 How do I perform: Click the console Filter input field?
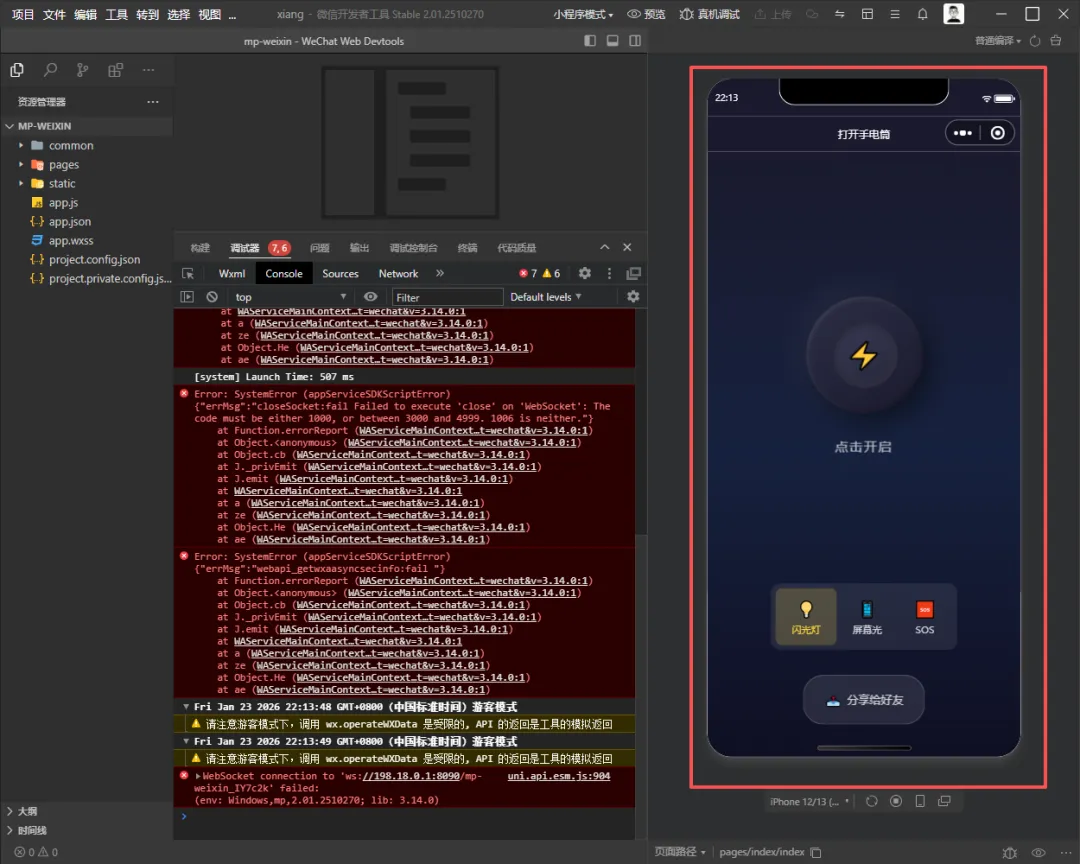point(447,297)
